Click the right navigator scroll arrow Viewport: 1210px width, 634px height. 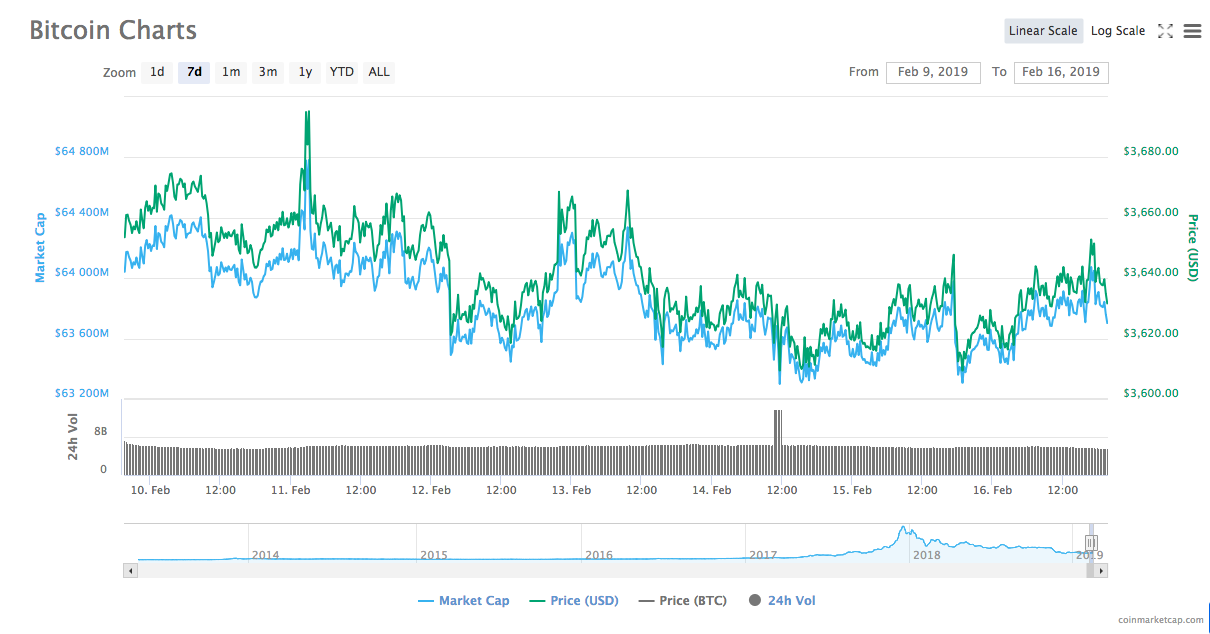(x=1100, y=569)
